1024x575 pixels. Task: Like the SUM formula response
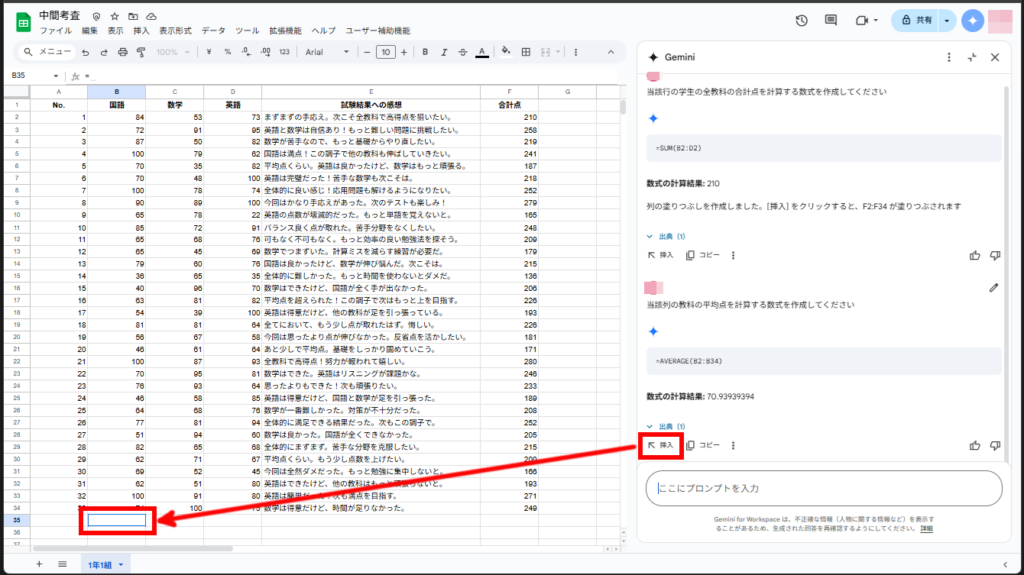[x=974, y=255]
